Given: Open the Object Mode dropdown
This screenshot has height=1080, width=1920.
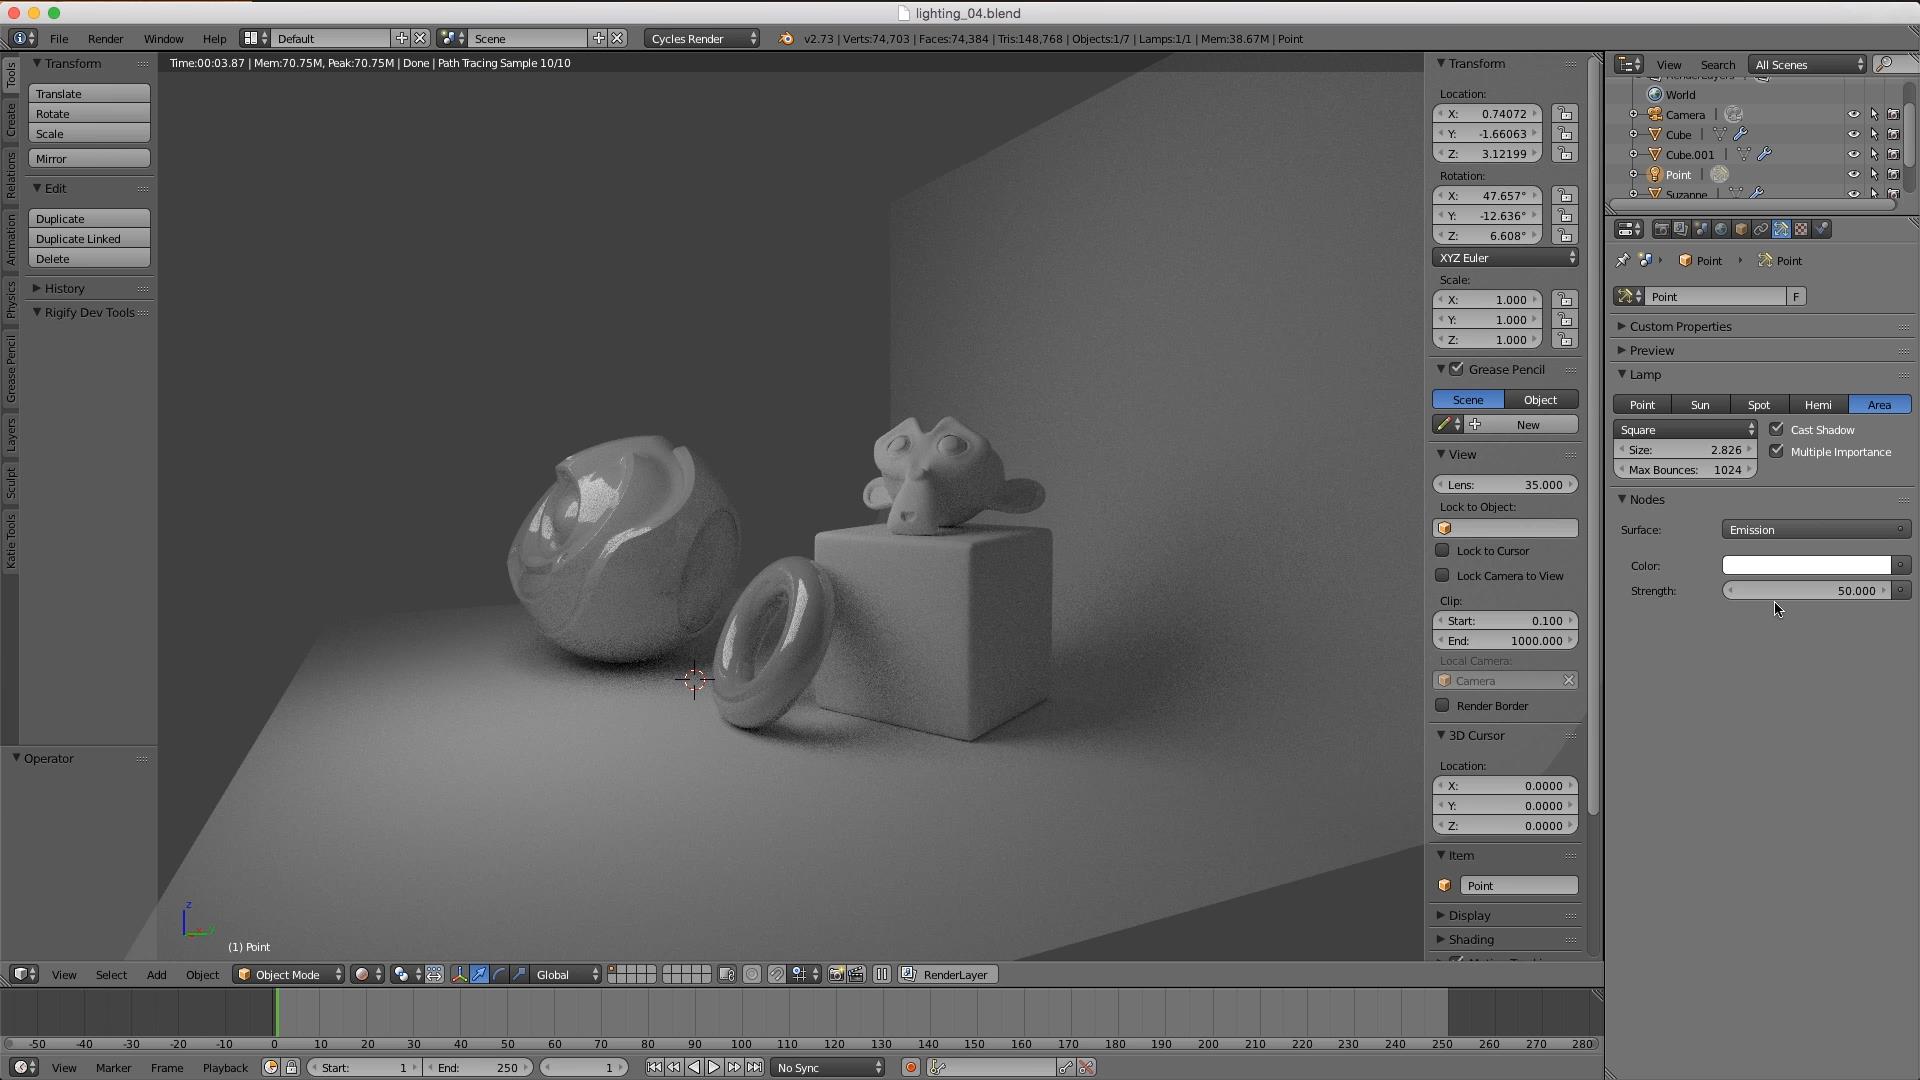Looking at the screenshot, I should (289, 974).
